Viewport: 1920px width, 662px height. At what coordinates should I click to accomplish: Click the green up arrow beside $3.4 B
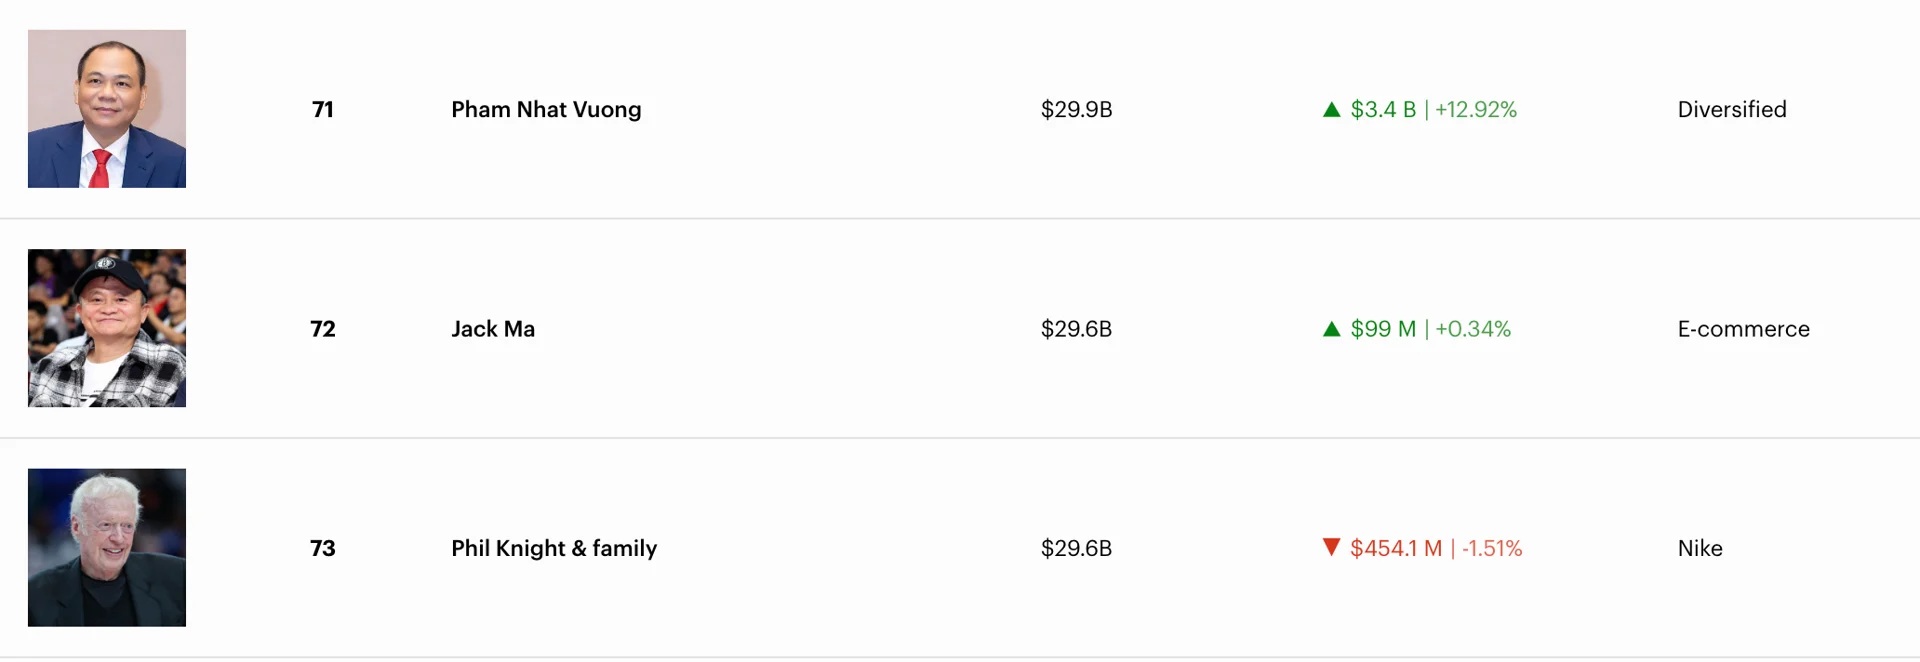[x=1331, y=110]
